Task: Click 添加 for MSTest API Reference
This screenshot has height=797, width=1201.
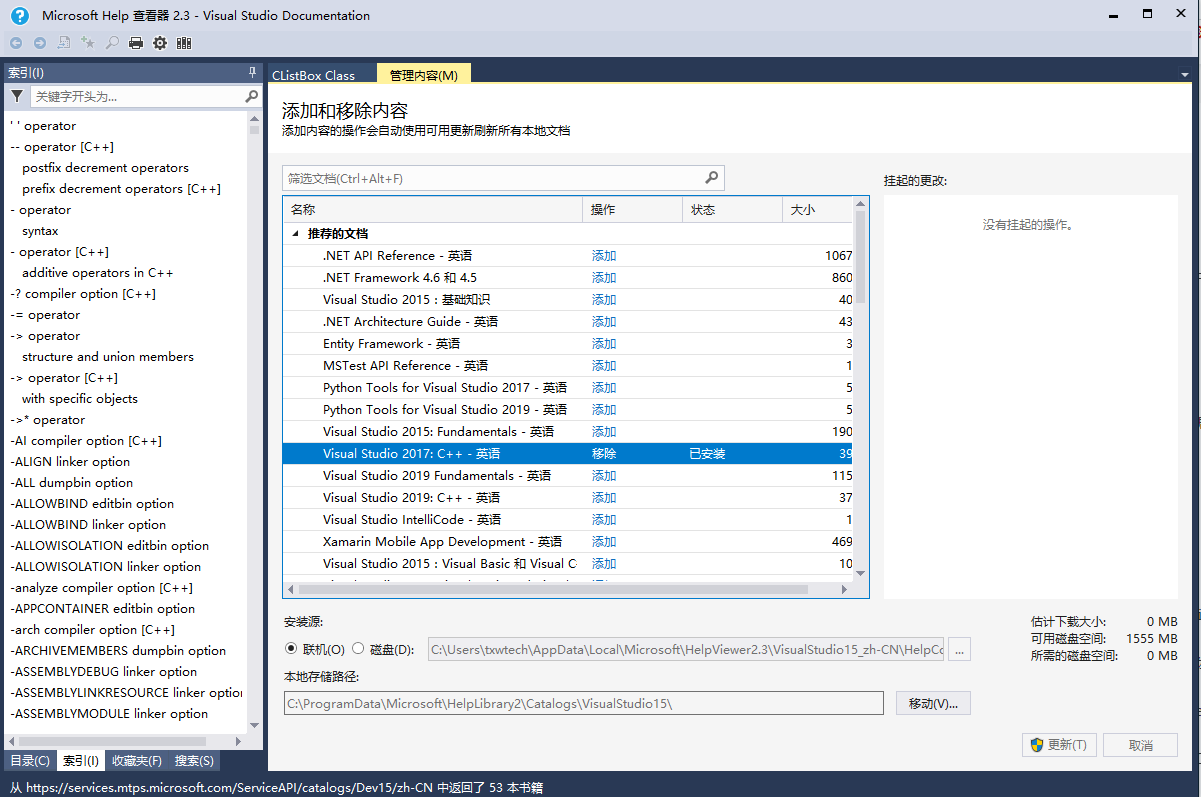Action: point(604,366)
